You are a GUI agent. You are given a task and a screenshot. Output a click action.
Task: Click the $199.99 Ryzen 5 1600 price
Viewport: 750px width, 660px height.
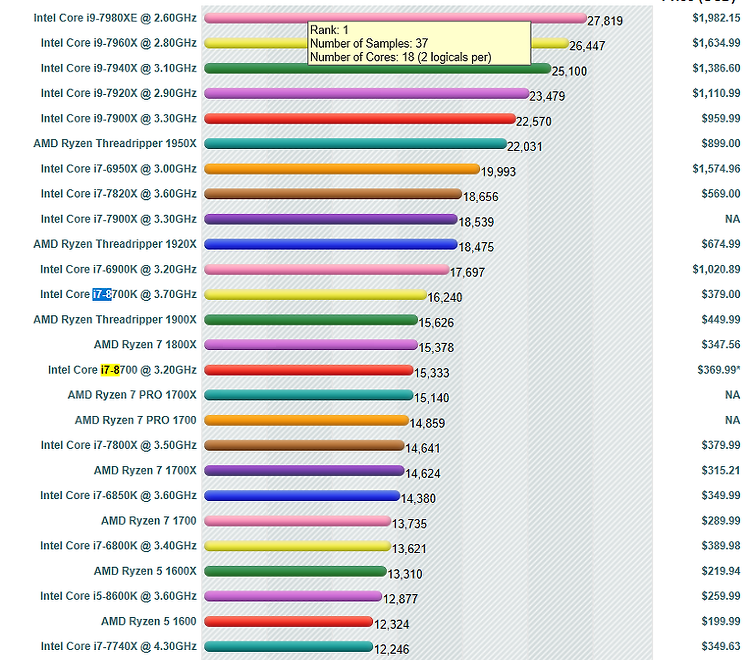[721, 621]
